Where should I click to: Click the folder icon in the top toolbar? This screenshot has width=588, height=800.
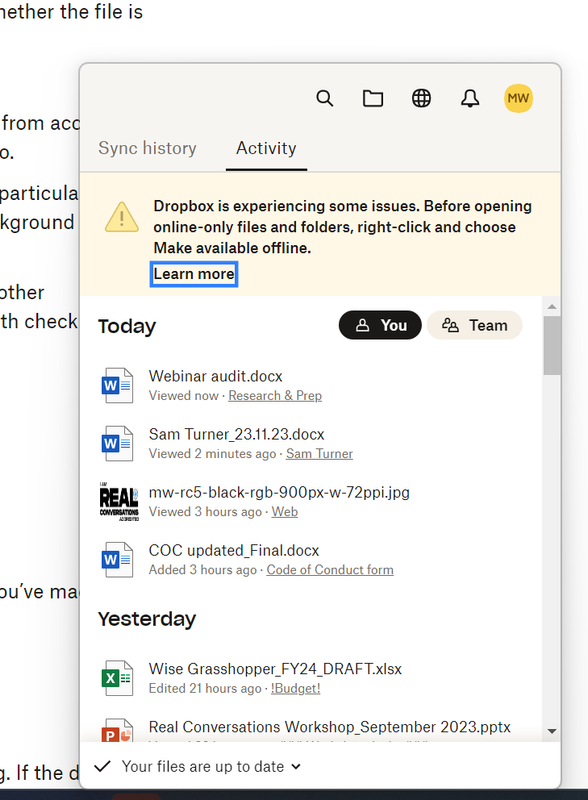[x=373, y=98]
